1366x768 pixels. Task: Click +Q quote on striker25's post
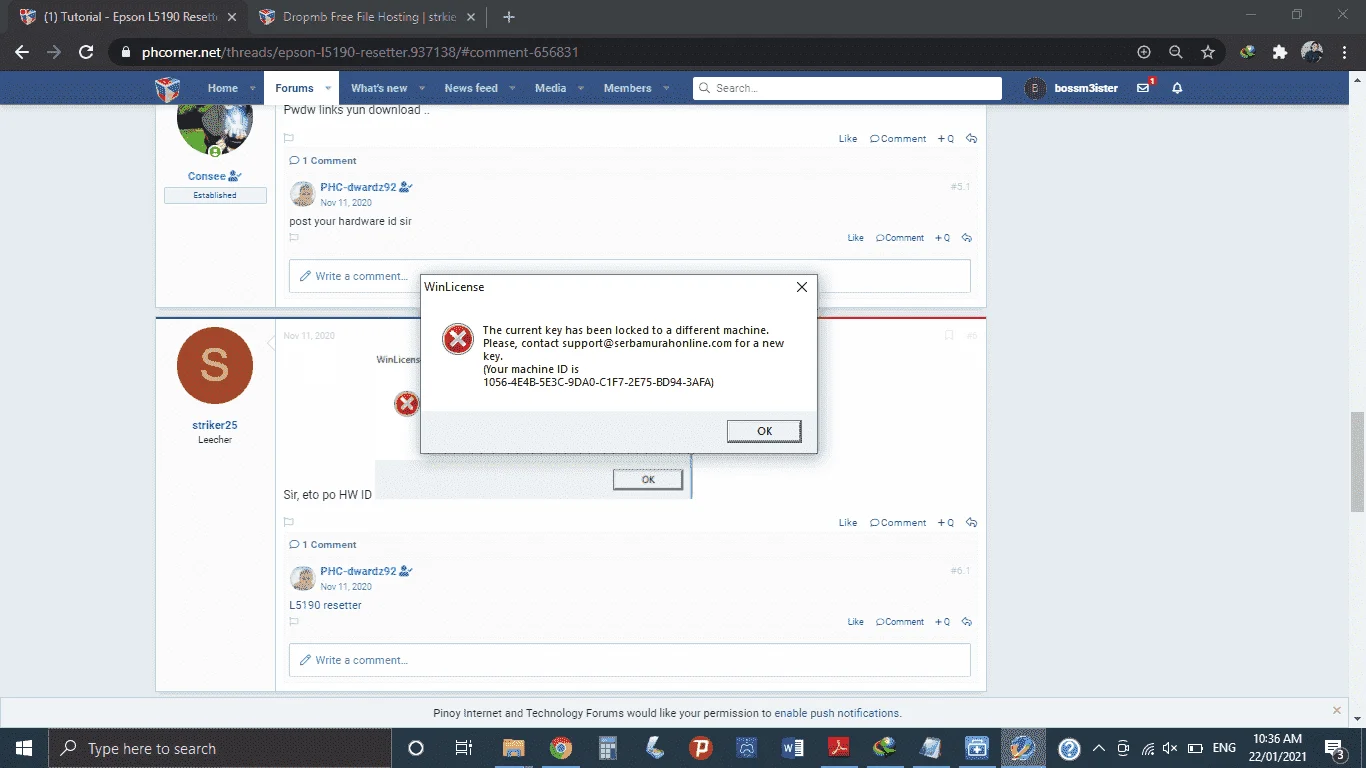point(945,523)
